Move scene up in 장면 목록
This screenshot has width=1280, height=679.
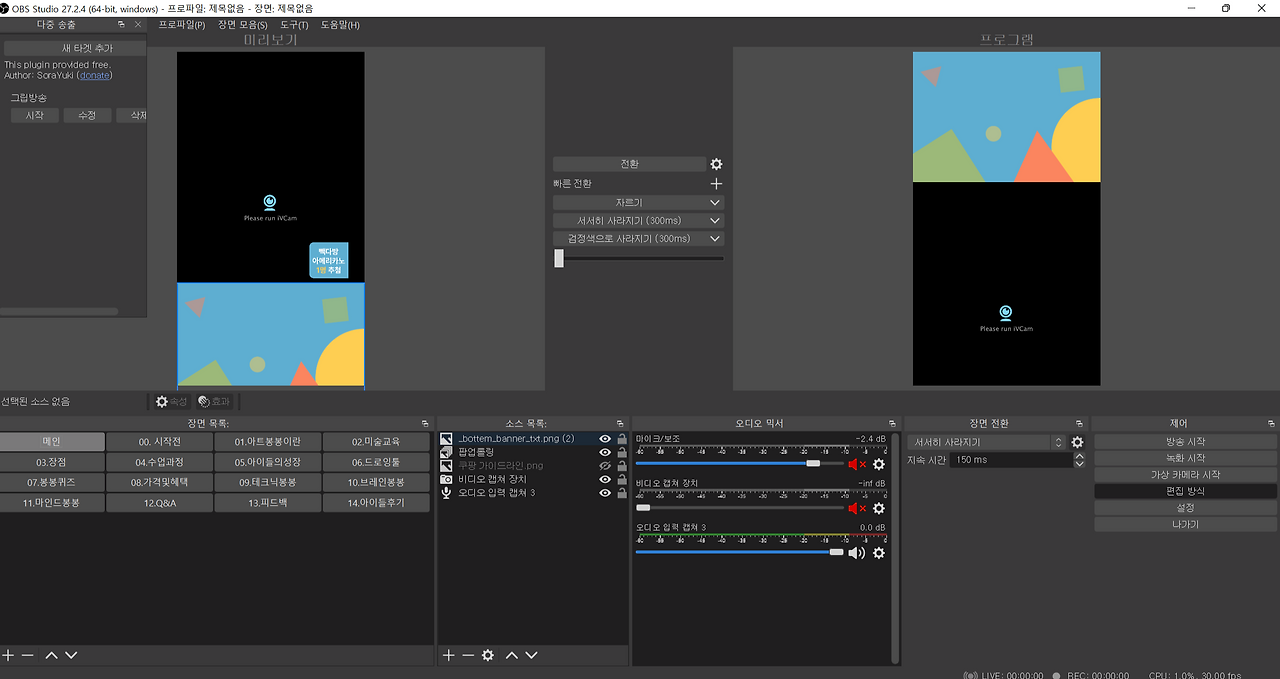pyautogui.click(x=52, y=655)
